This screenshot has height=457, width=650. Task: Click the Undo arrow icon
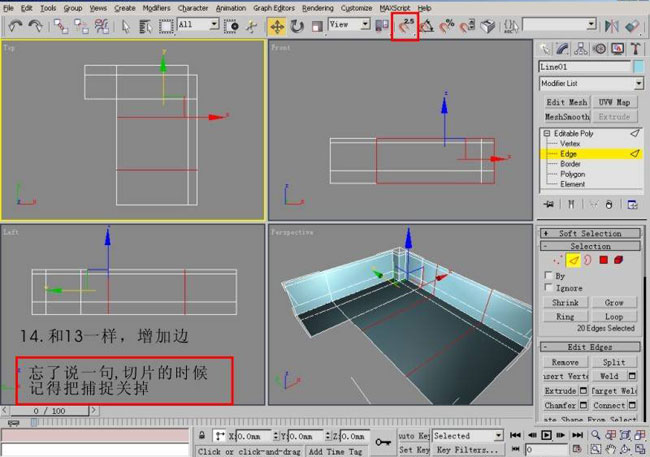point(15,26)
